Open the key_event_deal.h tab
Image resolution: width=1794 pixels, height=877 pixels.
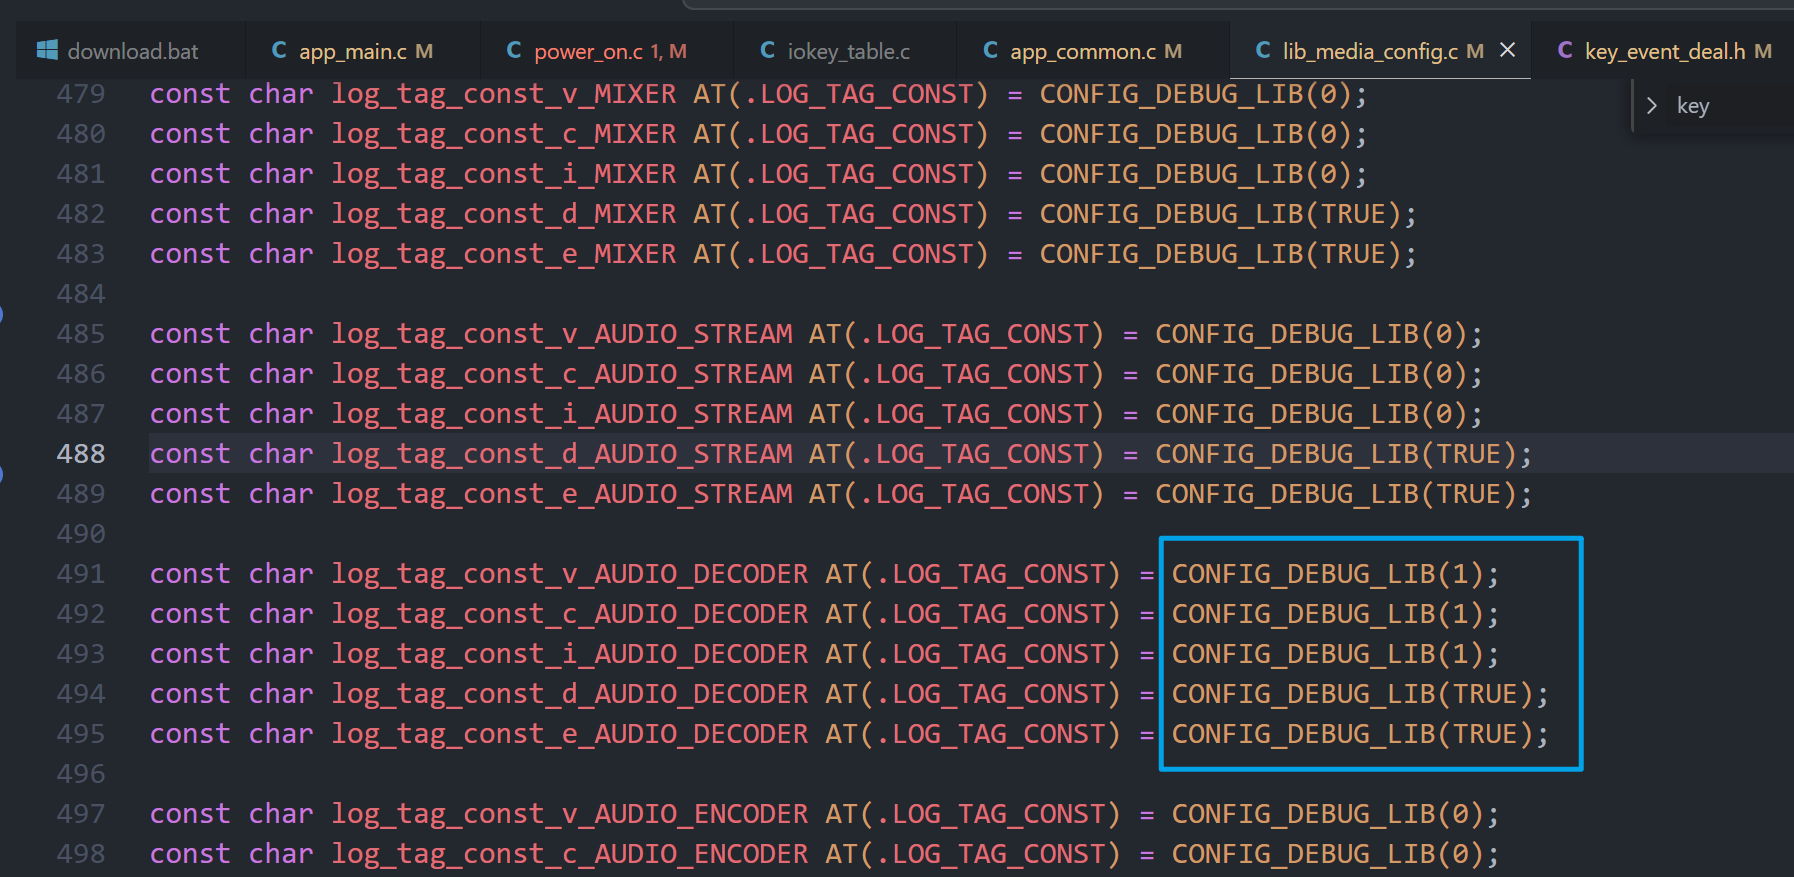point(1662,51)
